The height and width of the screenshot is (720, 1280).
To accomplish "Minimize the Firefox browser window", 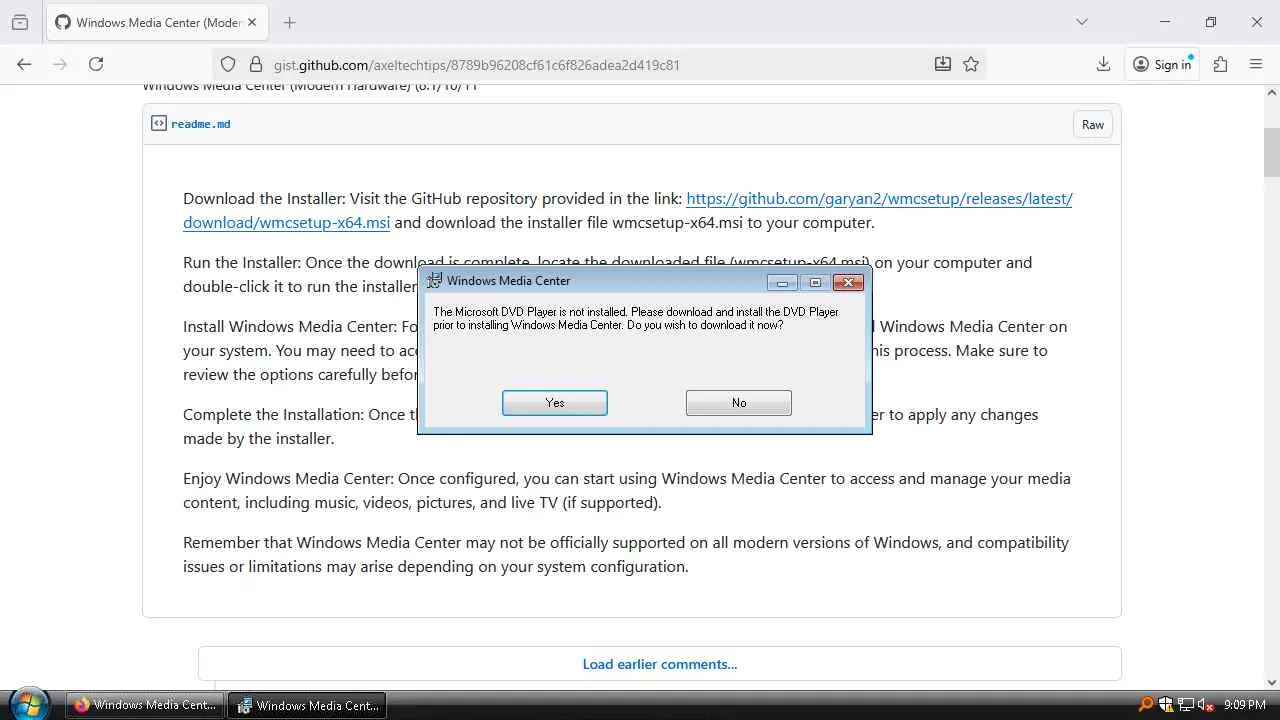I will (x=1164, y=22).
